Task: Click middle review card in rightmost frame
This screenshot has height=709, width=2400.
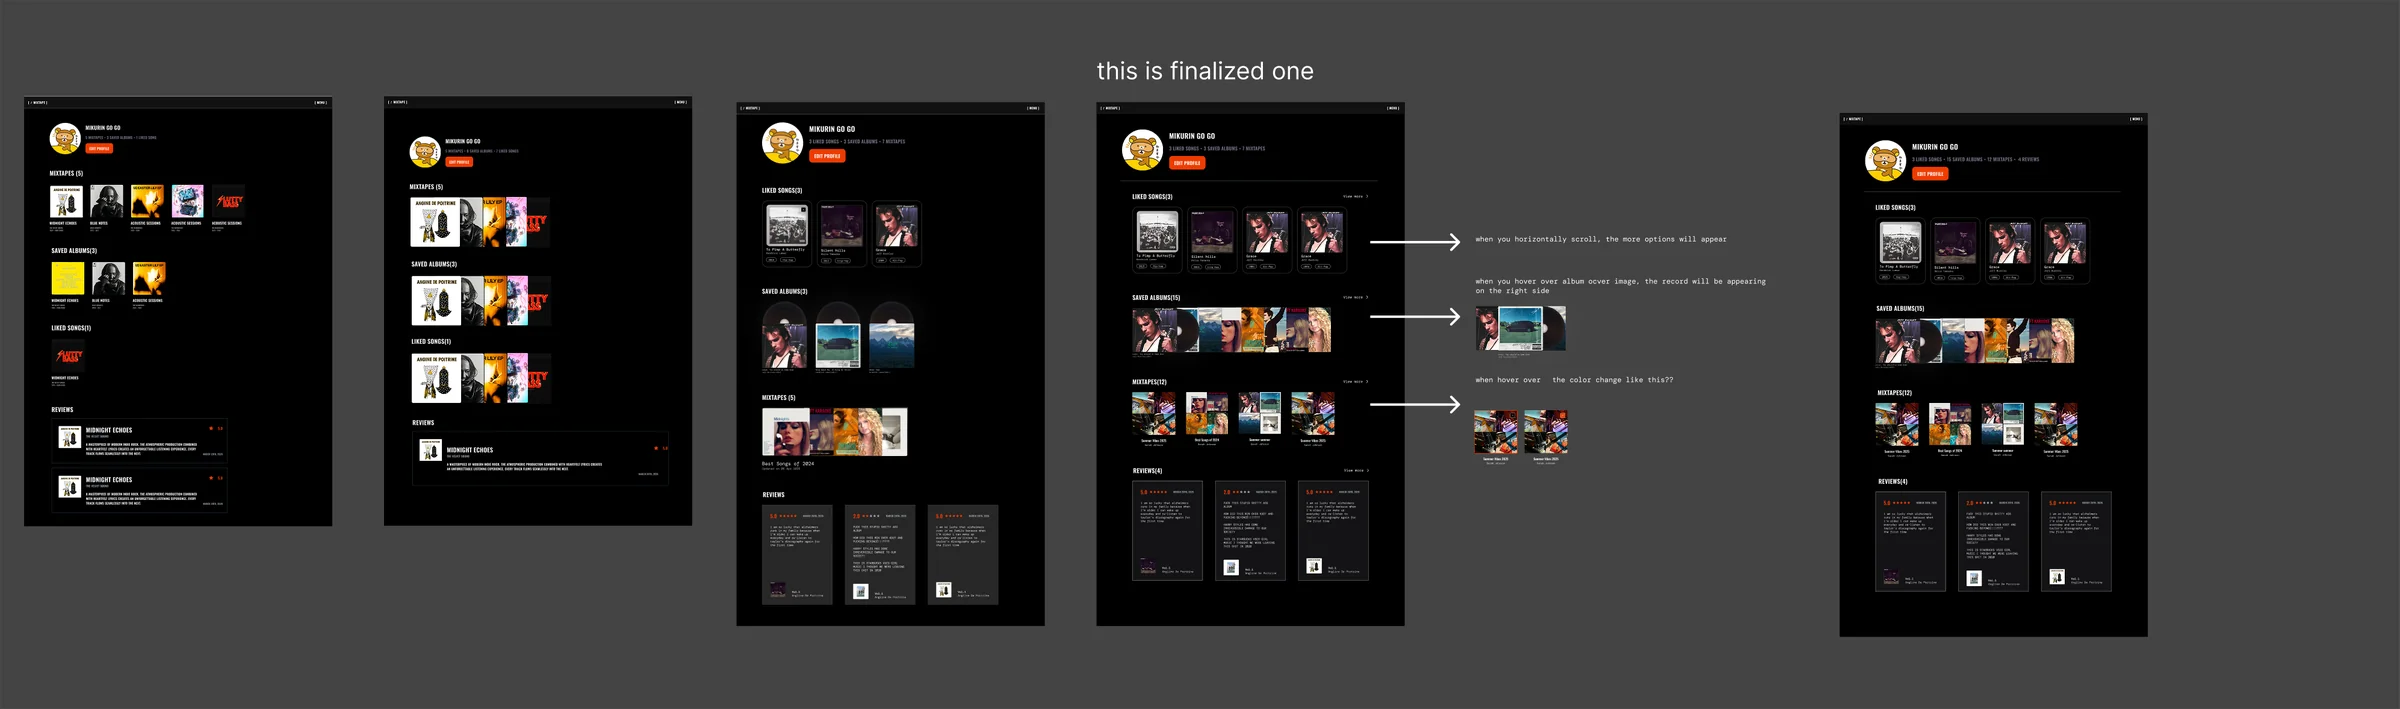Action: point(1993,542)
